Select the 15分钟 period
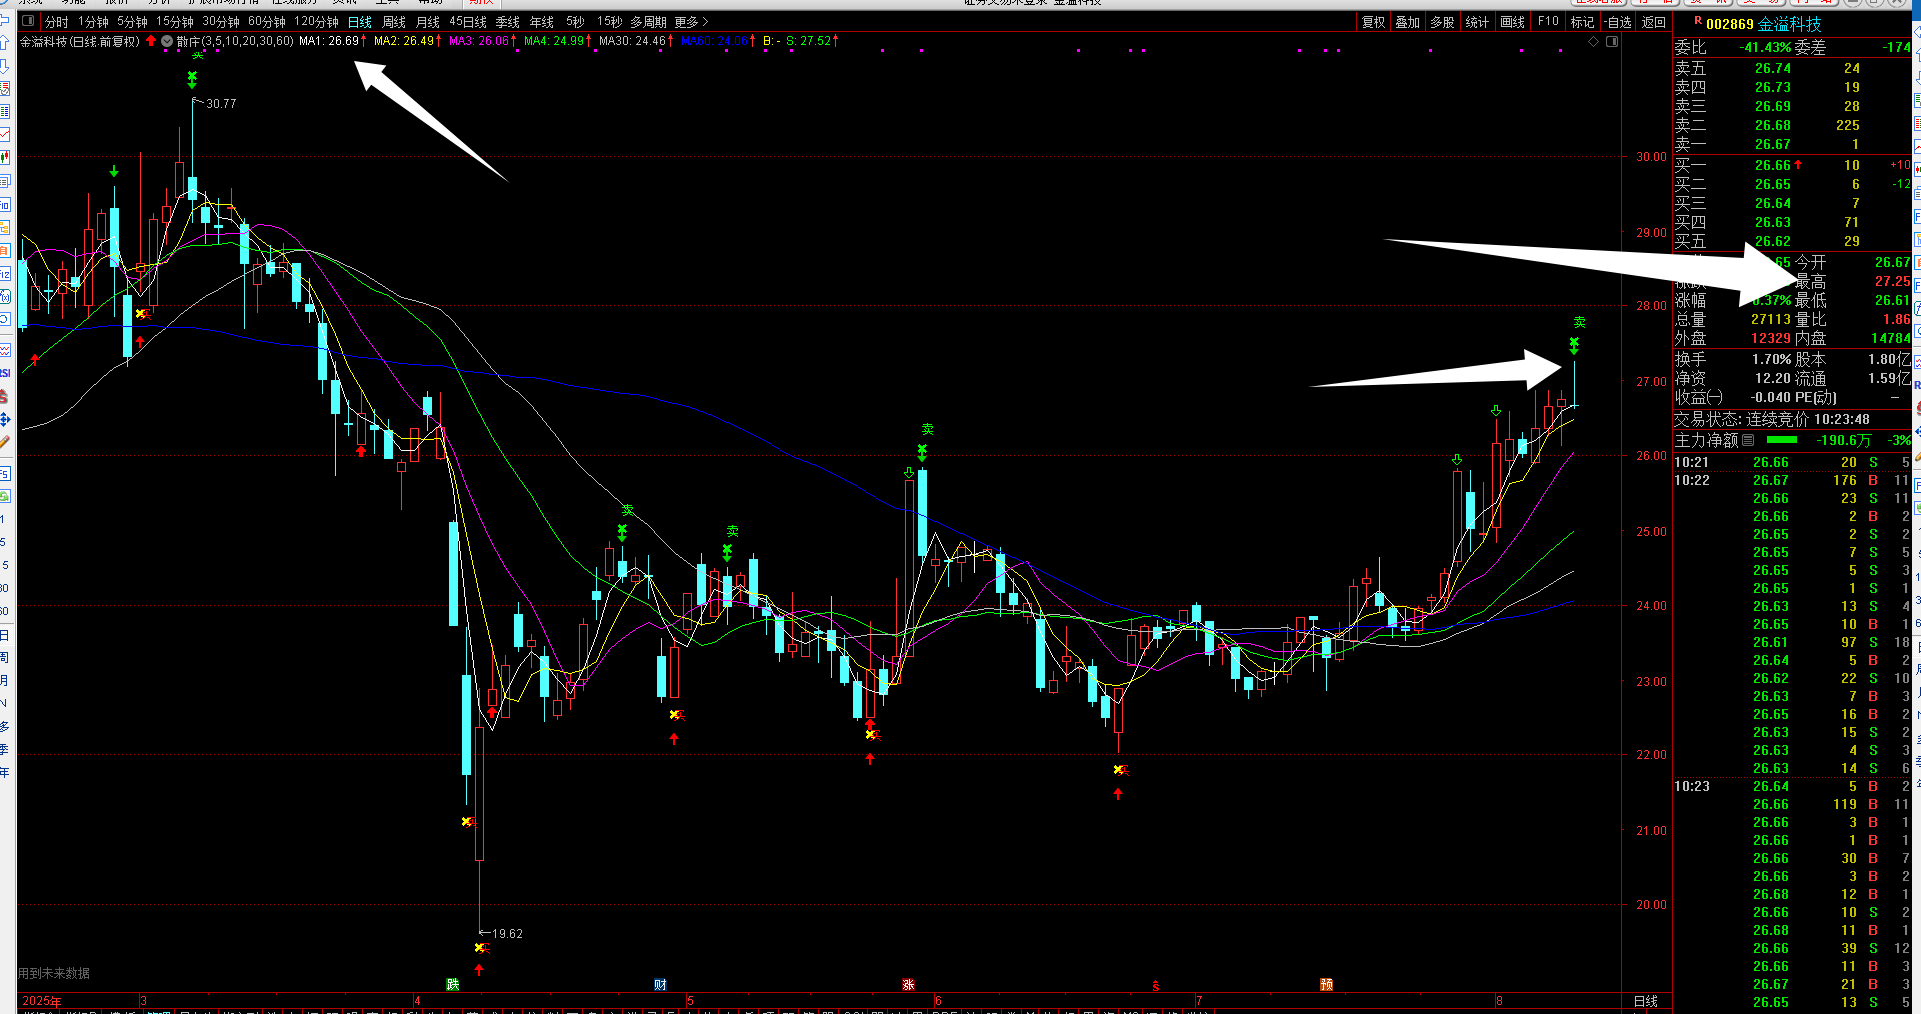Screen dimensions: 1921x1014 [175, 22]
